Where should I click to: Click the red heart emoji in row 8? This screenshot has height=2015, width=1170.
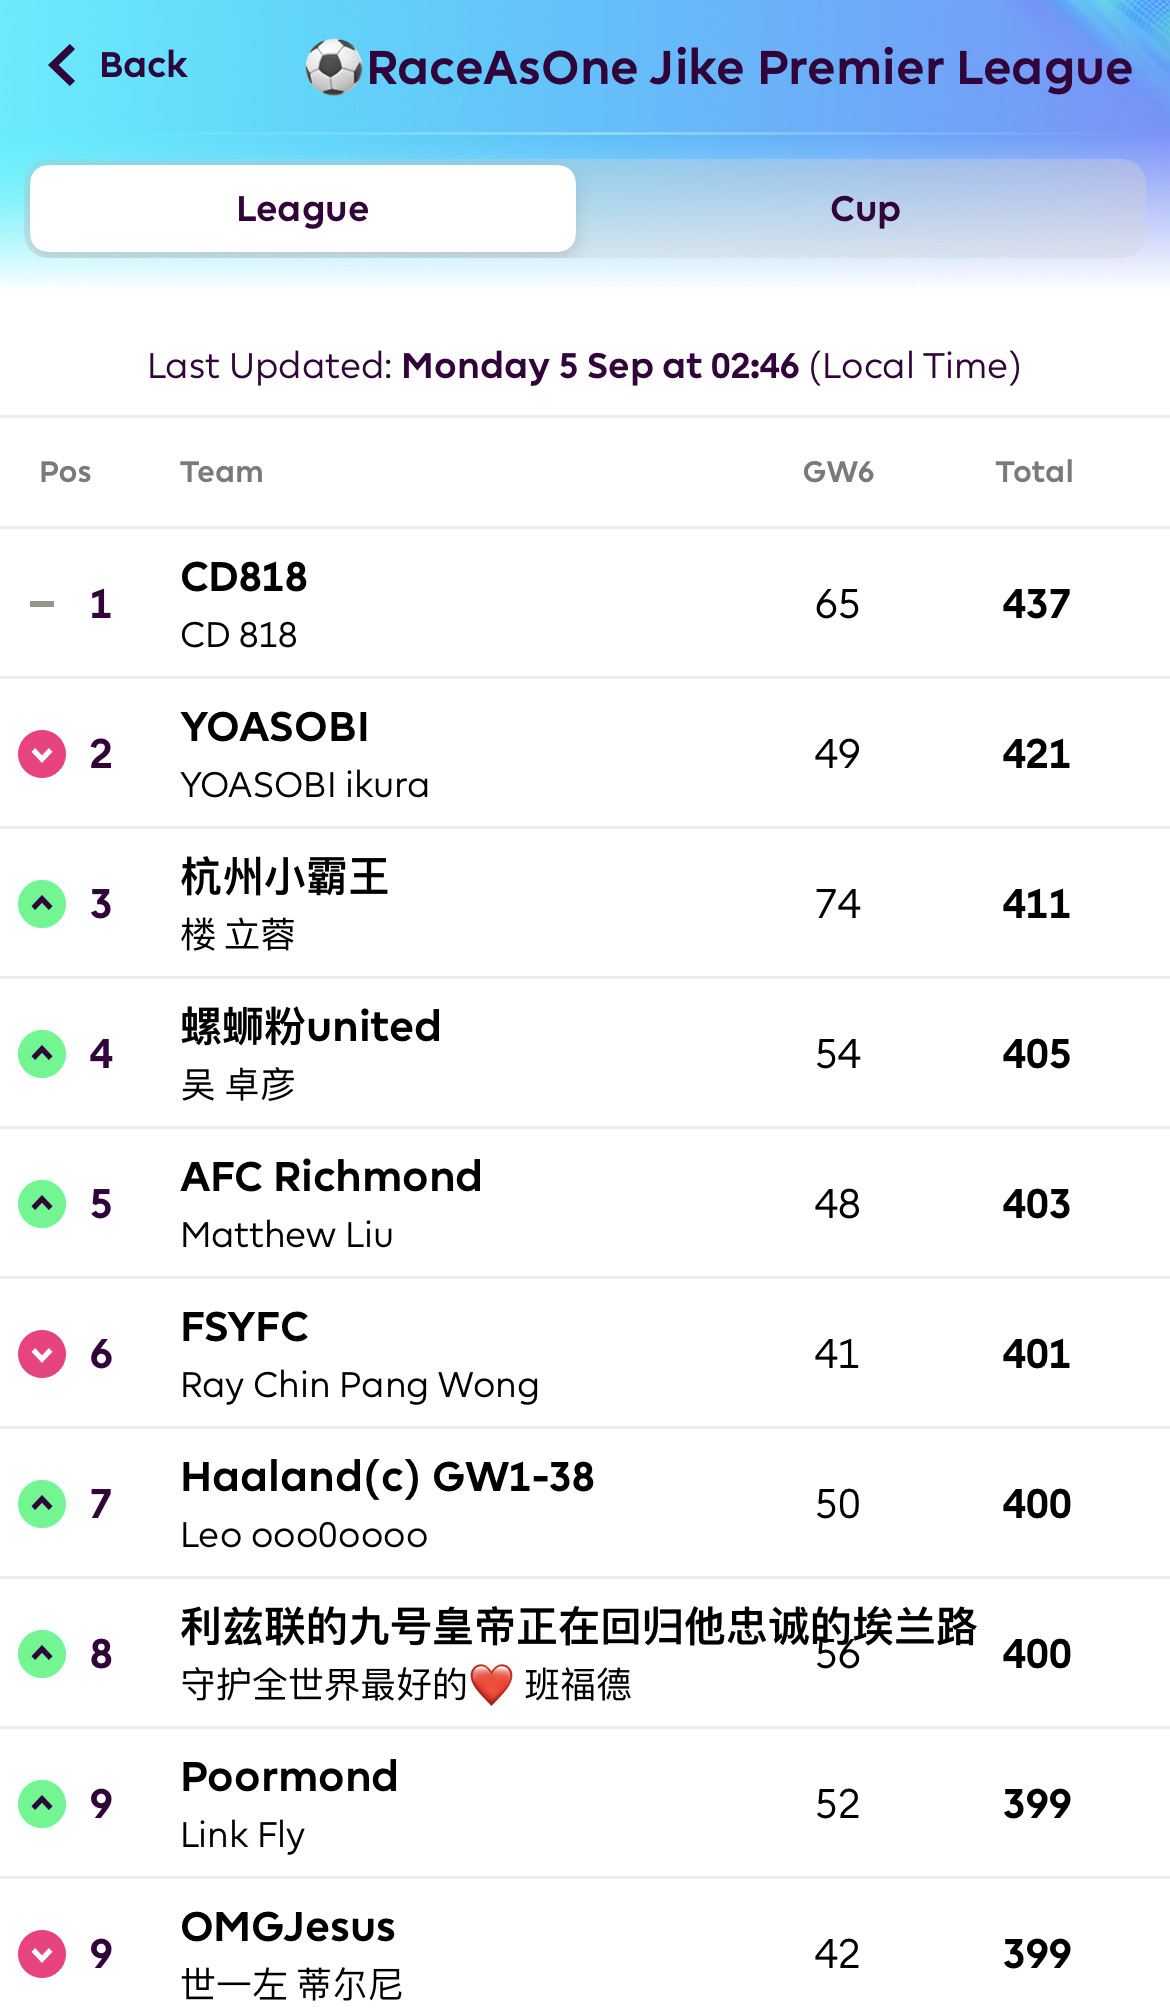491,1685
